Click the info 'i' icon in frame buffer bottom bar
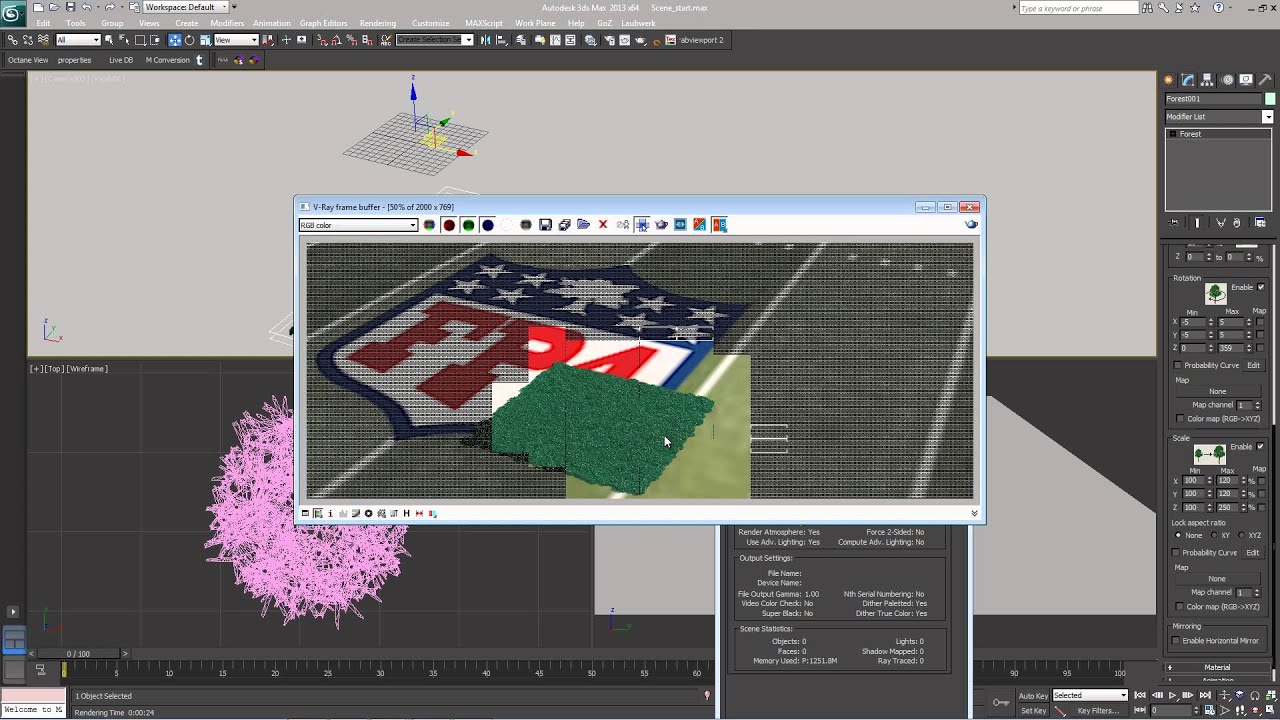 (330, 513)
